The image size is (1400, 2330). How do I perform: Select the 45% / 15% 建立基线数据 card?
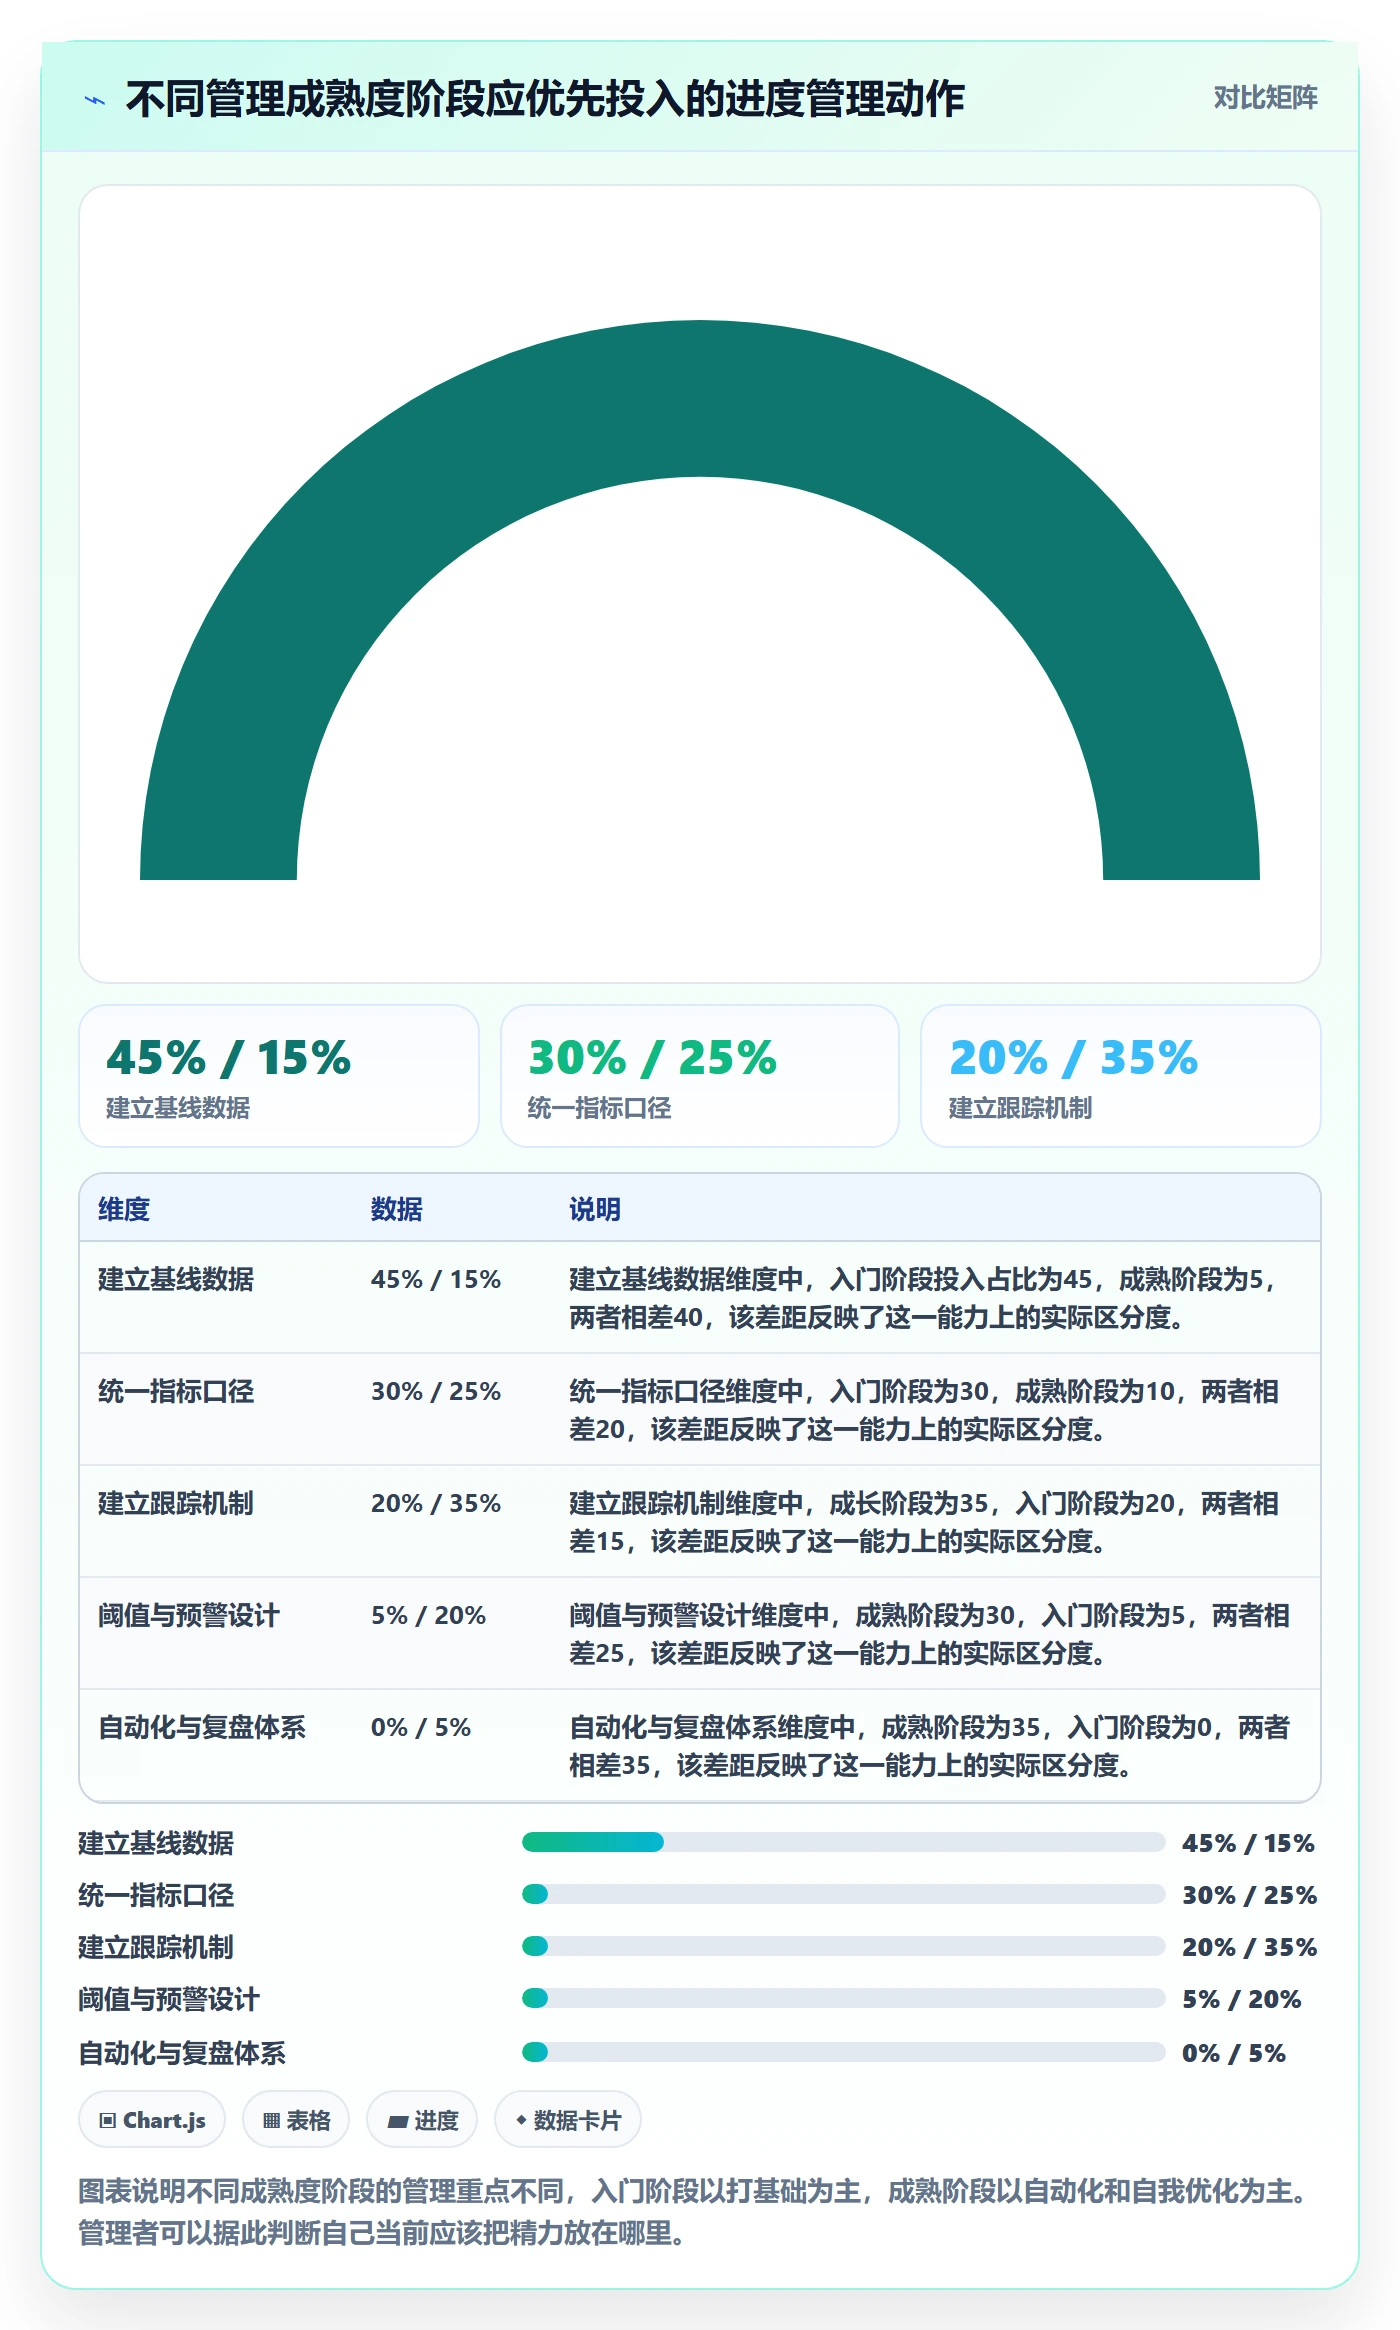(279, 1076)
